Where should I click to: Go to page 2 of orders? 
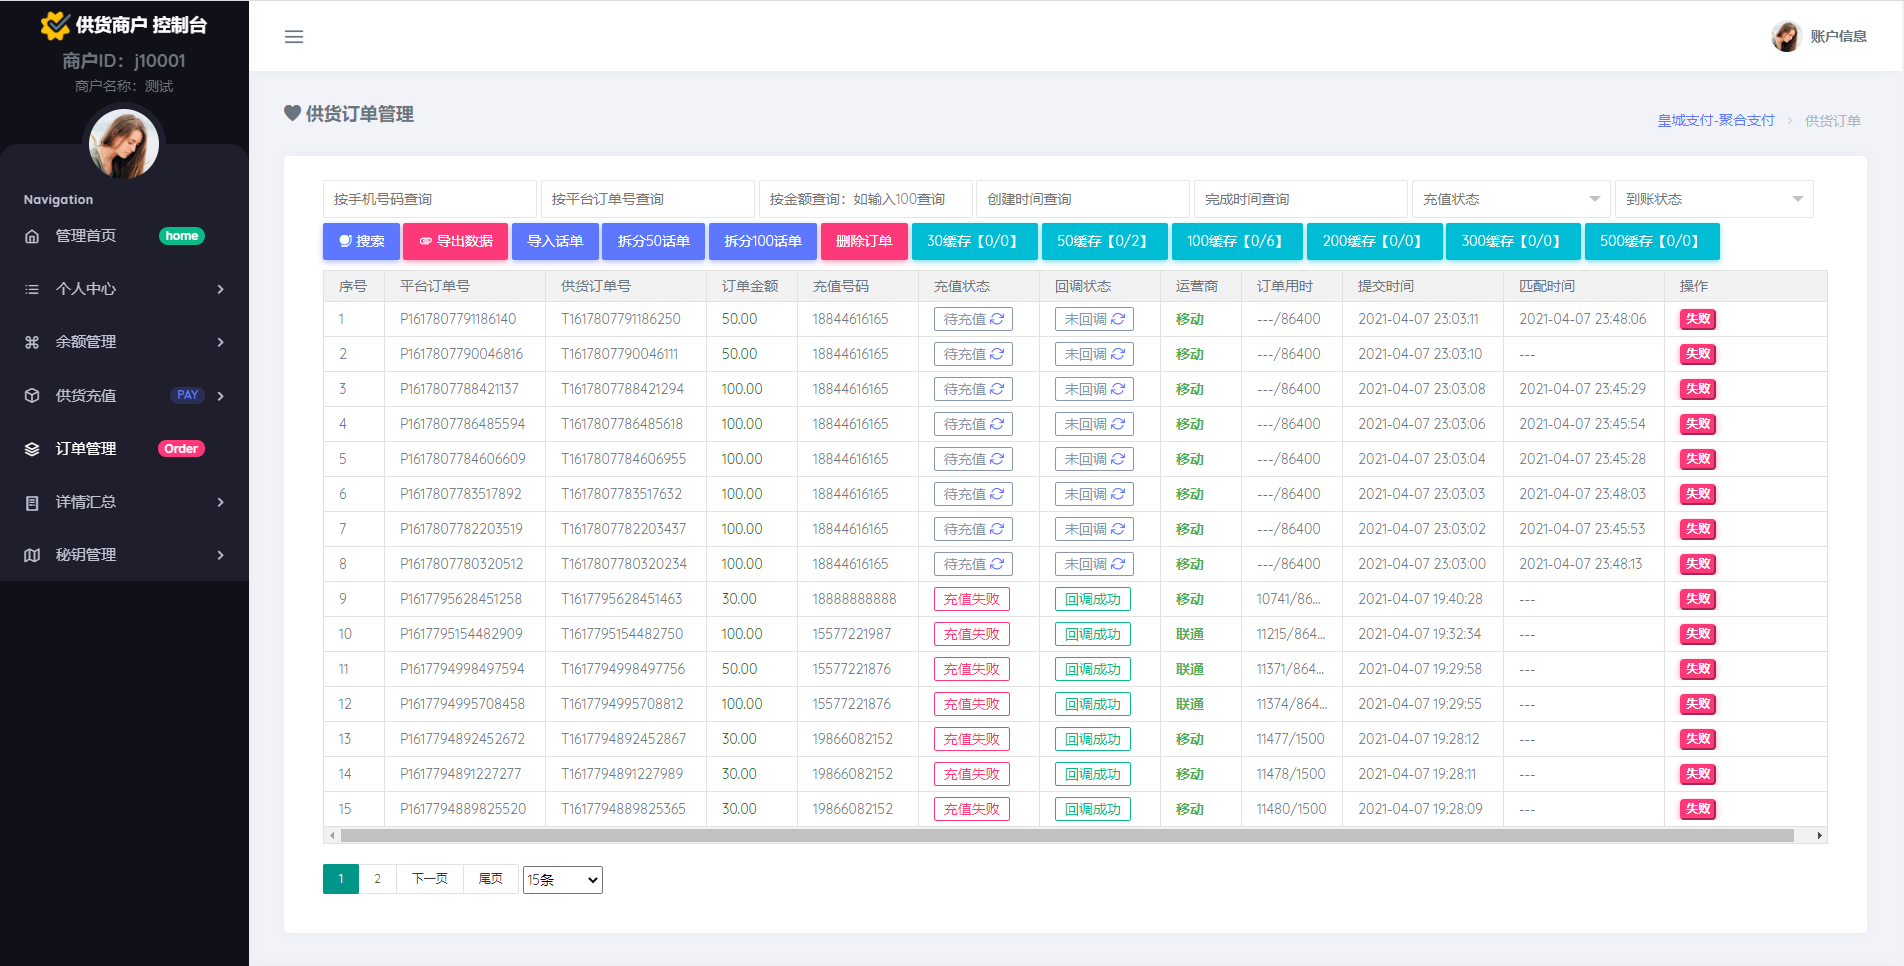(x=377, y=879)
